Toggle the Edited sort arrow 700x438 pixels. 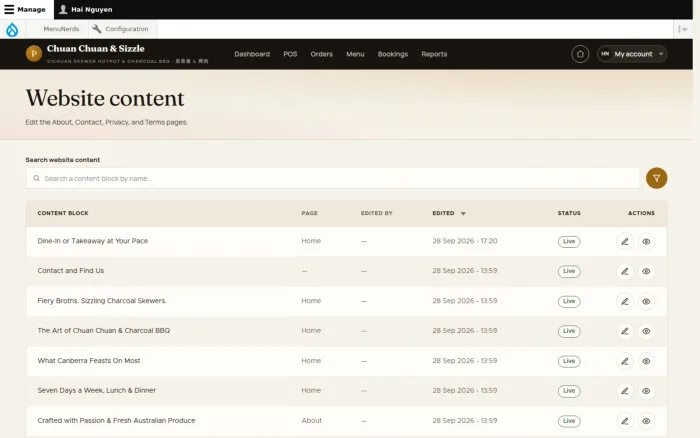pyautogui.click(x=463, y=213)
